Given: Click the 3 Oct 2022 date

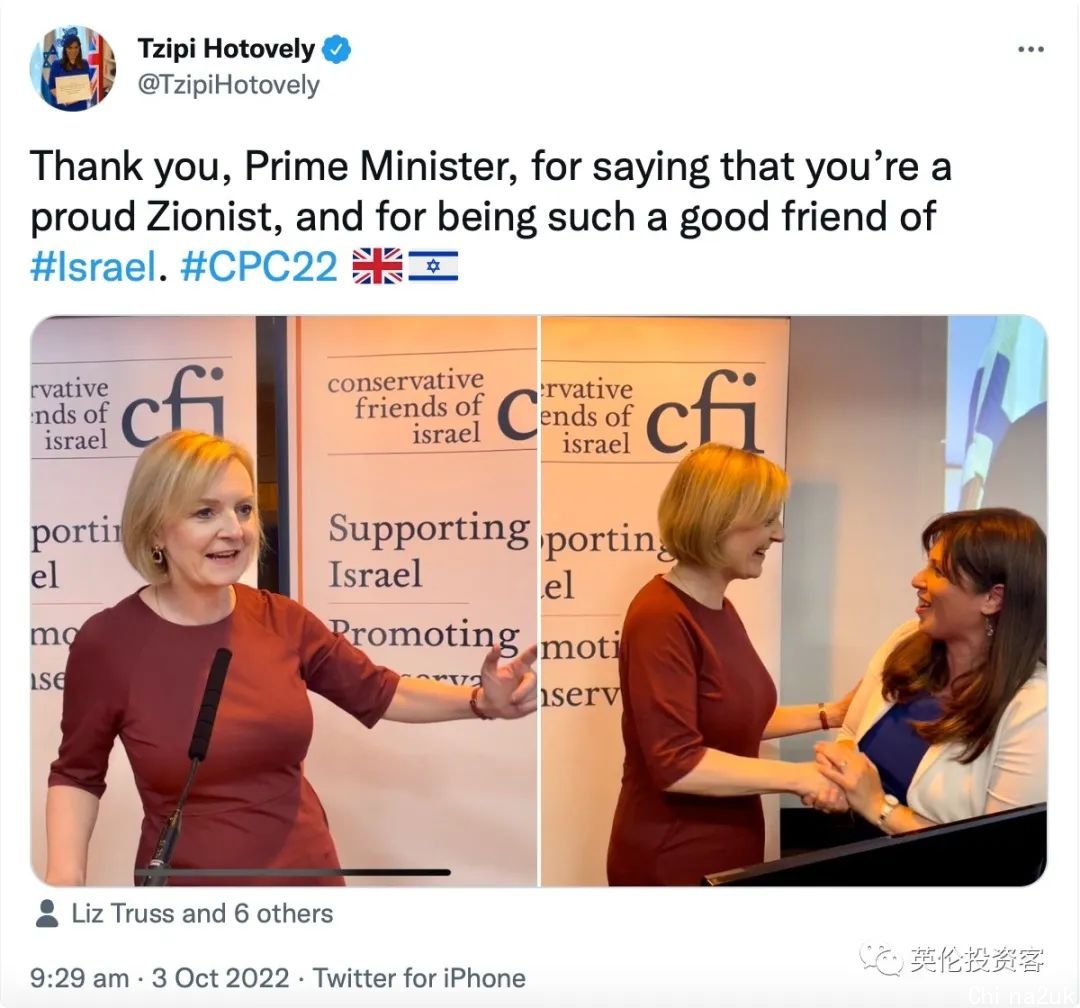Looking at the screenshot, I should click(x=220, y=978).
